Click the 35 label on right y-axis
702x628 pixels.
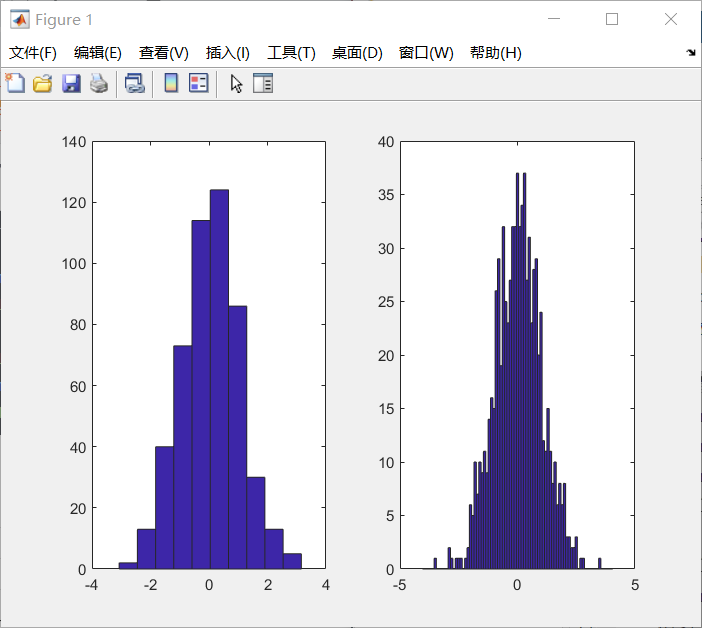click(386, 195)
